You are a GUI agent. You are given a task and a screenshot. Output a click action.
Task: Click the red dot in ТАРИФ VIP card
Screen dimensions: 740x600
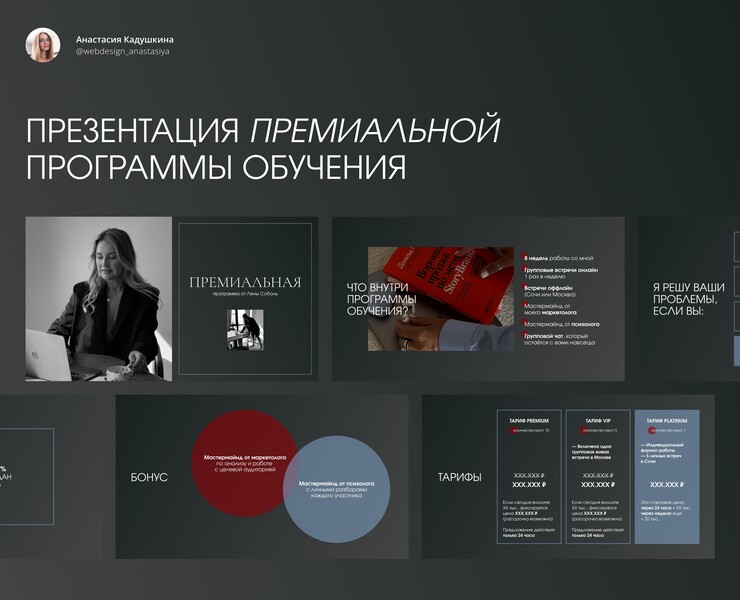point(583,431)
